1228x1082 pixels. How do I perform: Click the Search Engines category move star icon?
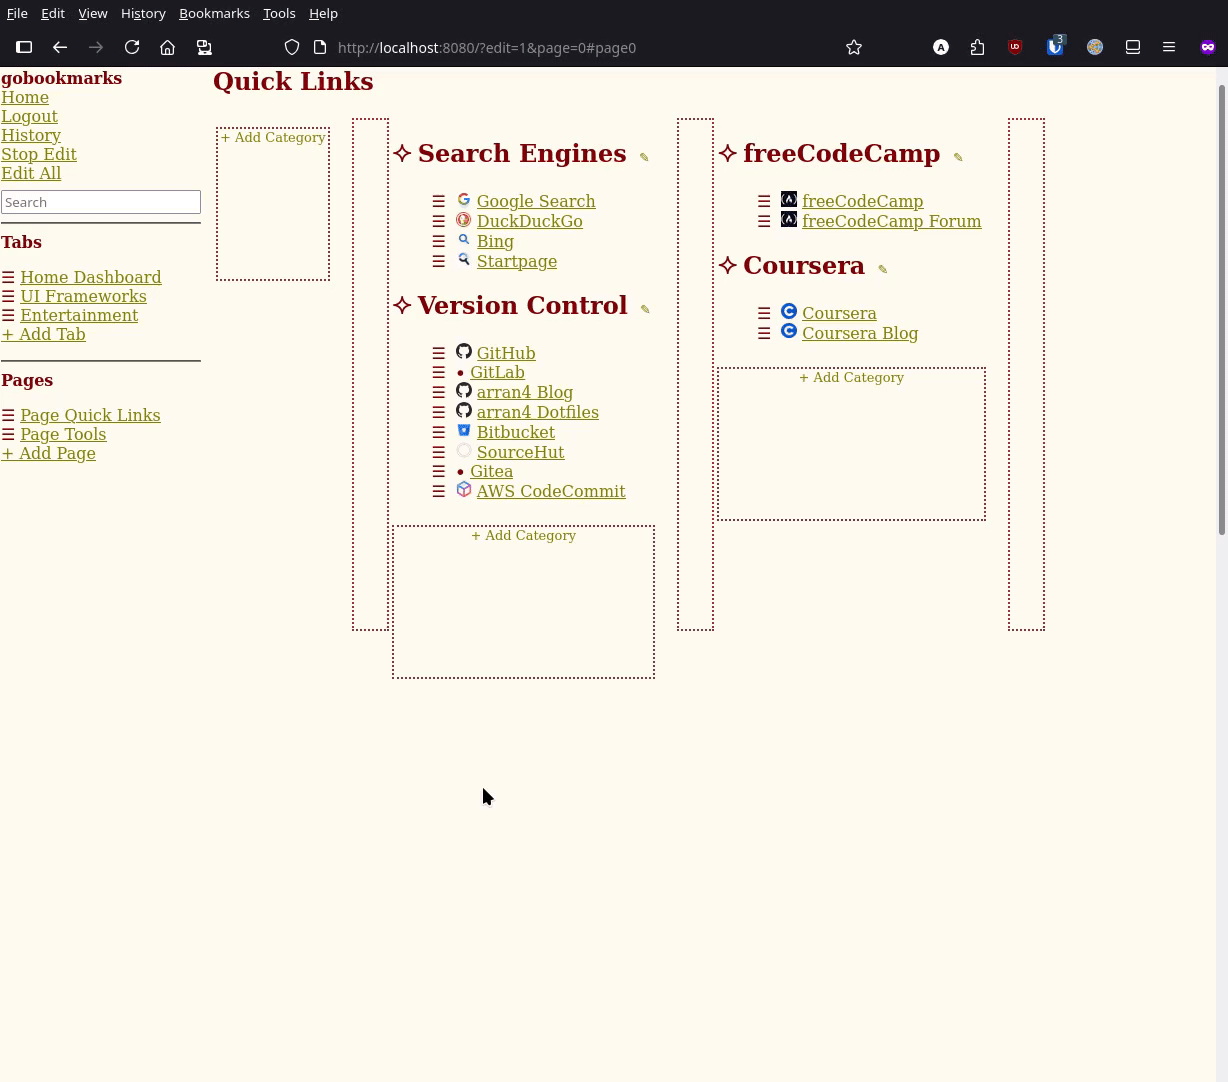(x=402, y=153)
